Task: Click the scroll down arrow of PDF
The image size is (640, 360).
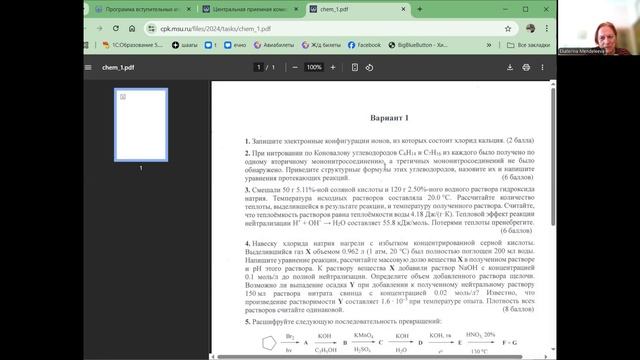Action: 553,350
